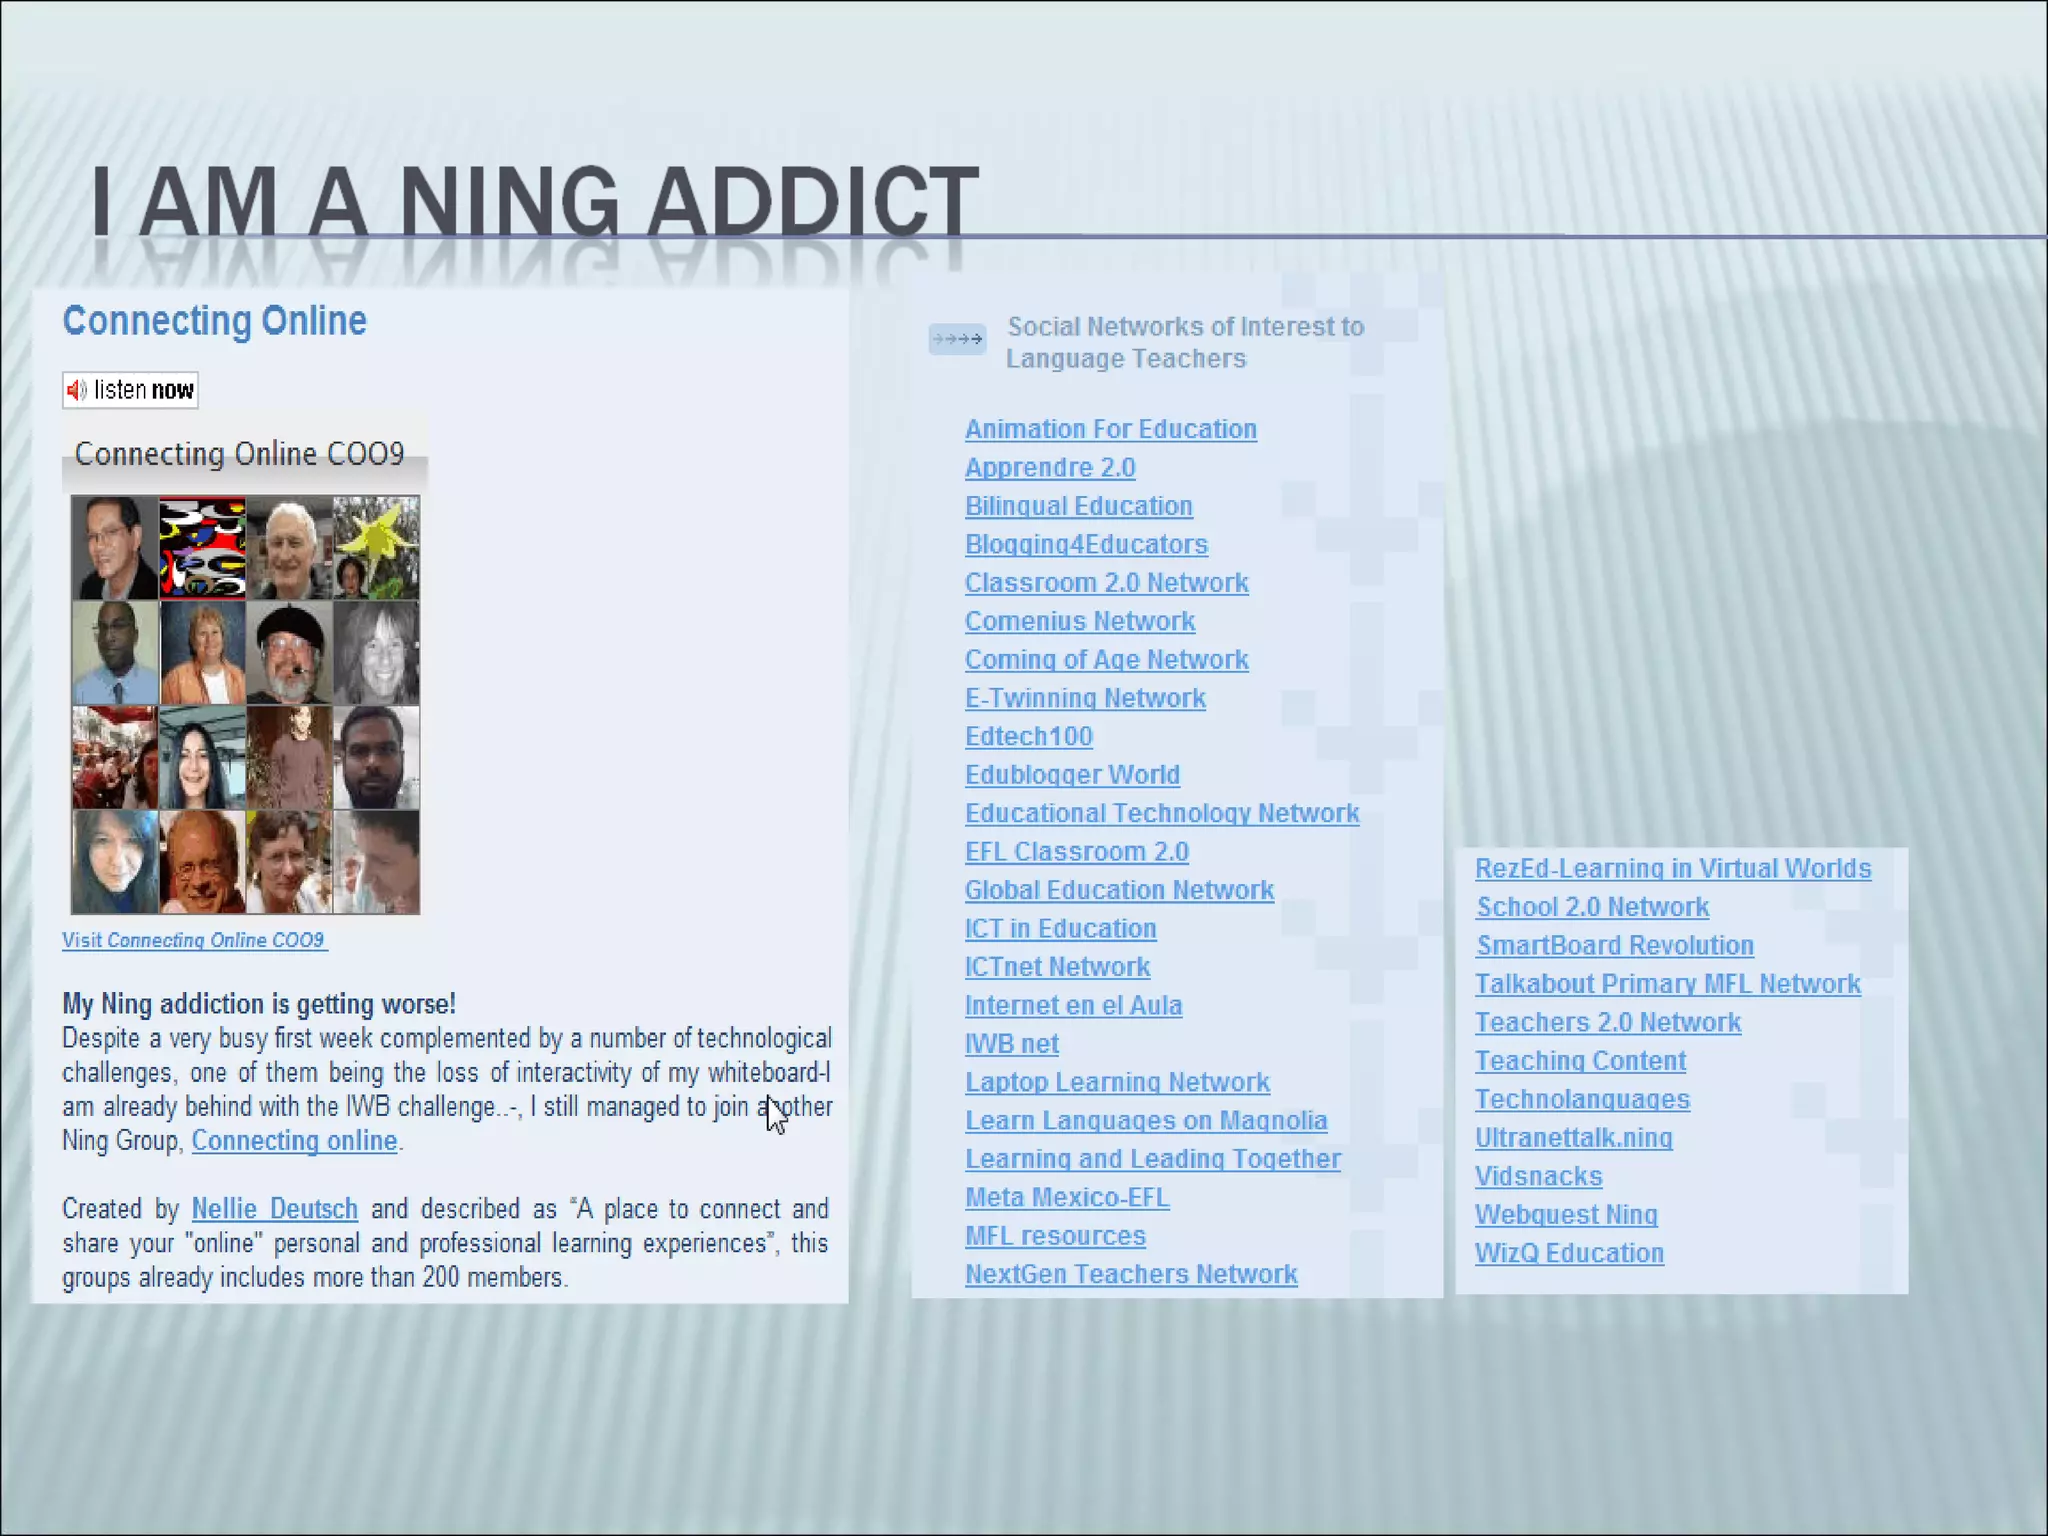This screenshot has width=2048, height=1536.
Task: Open the Nellie Deutsch profile link
Action: tap(274, 1209)
